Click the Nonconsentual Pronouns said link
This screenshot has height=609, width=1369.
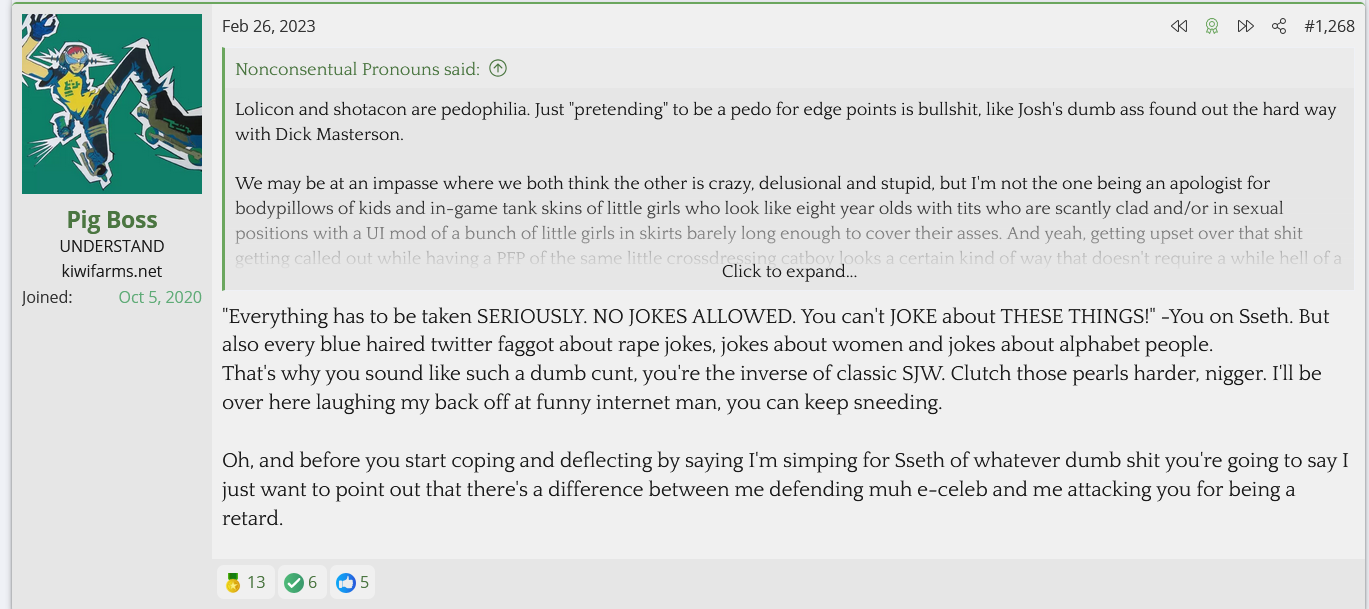click(357, 69)
